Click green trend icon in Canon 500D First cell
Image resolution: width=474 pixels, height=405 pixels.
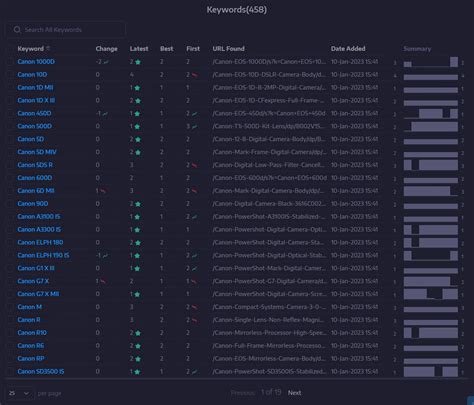tap(194, 127)
